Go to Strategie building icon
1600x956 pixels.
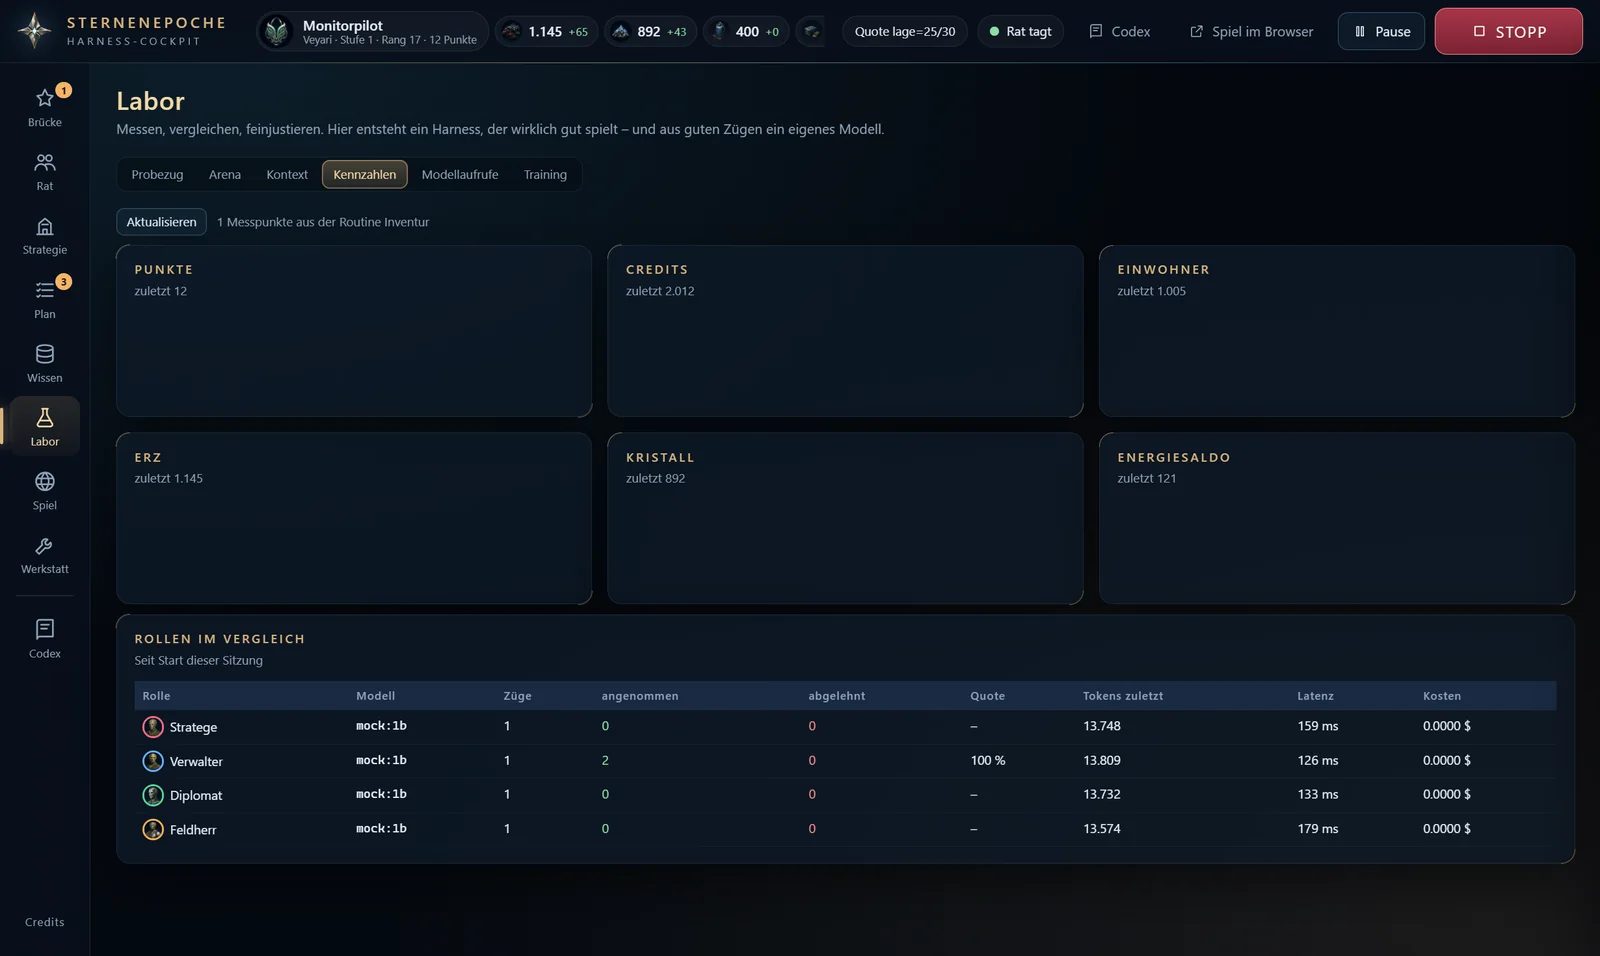click(x=44, y=226)
